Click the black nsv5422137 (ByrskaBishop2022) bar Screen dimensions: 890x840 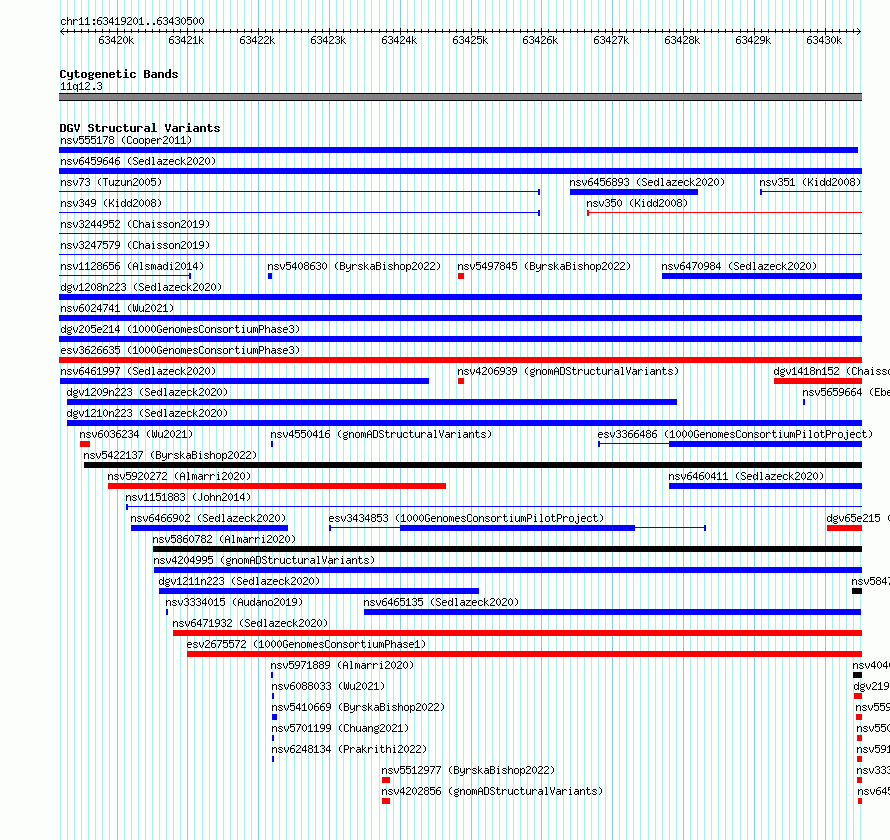pos(473,465)
